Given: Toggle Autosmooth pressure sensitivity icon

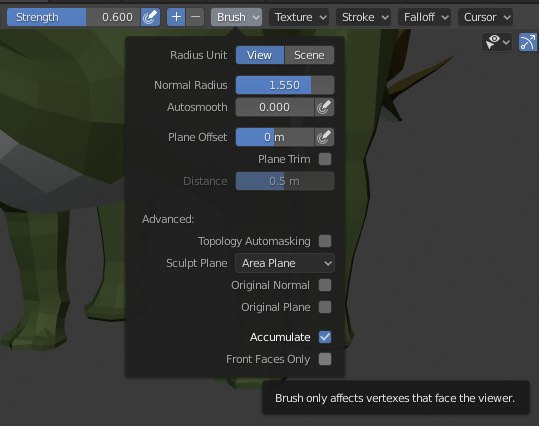Looking at the screenshot, I should click(324, 107).
